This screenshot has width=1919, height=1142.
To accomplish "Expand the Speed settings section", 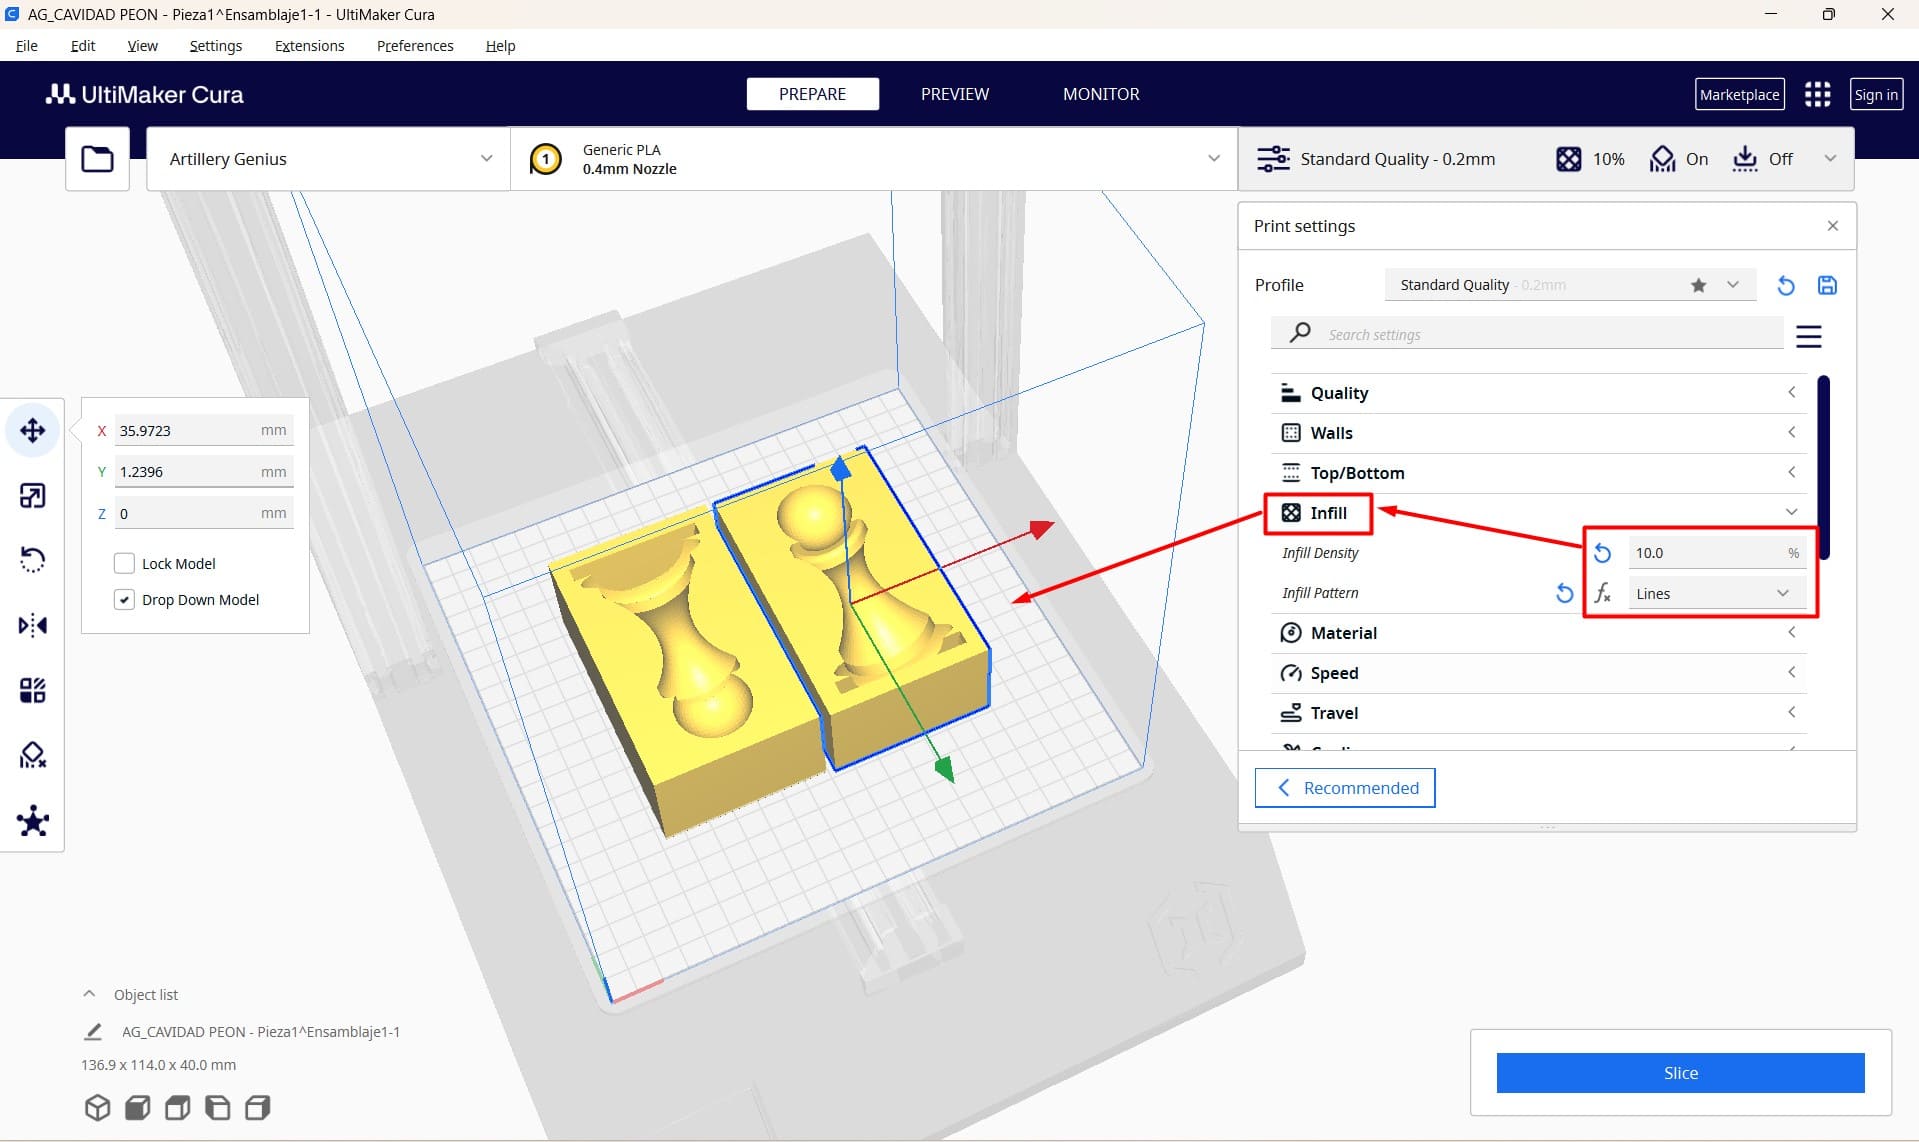I will pos(1538,673).
